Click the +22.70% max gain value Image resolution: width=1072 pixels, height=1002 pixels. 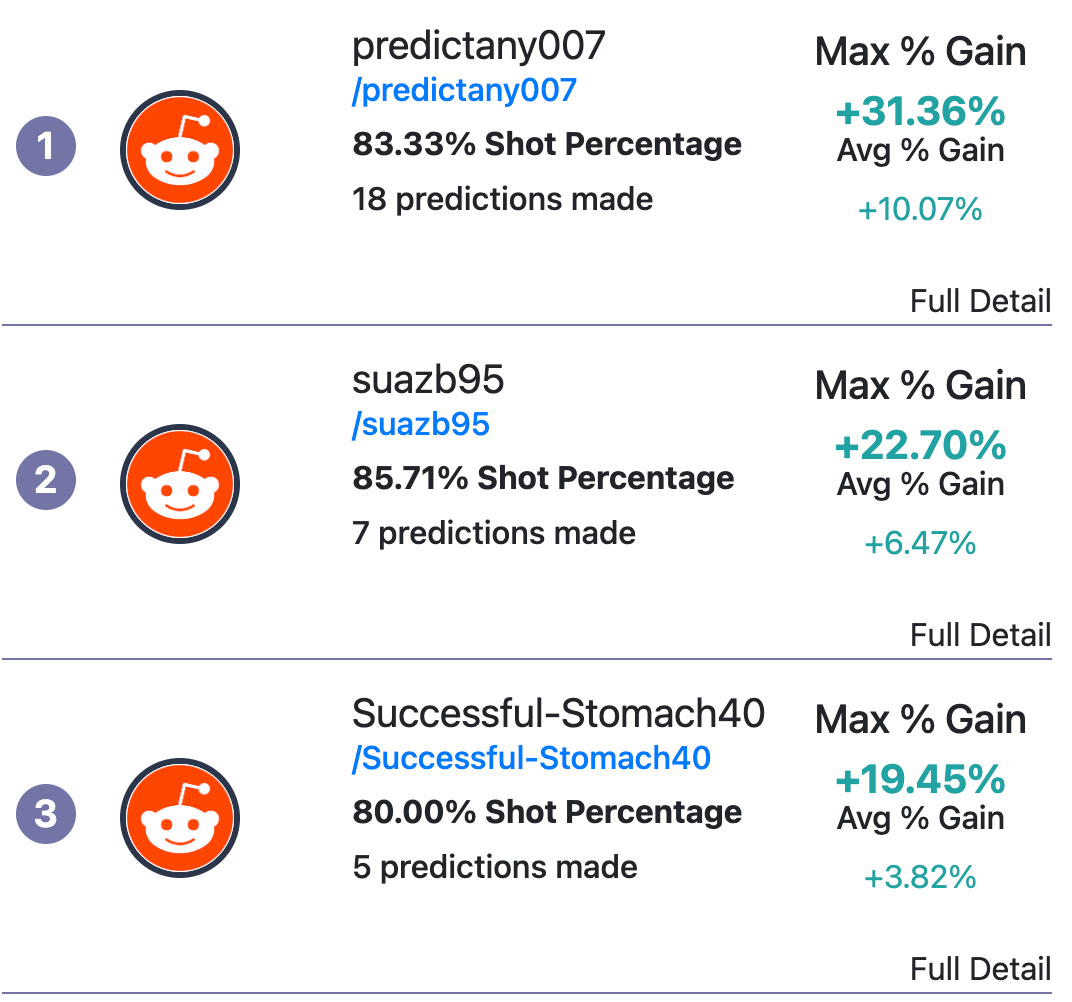tap(920, 446)
